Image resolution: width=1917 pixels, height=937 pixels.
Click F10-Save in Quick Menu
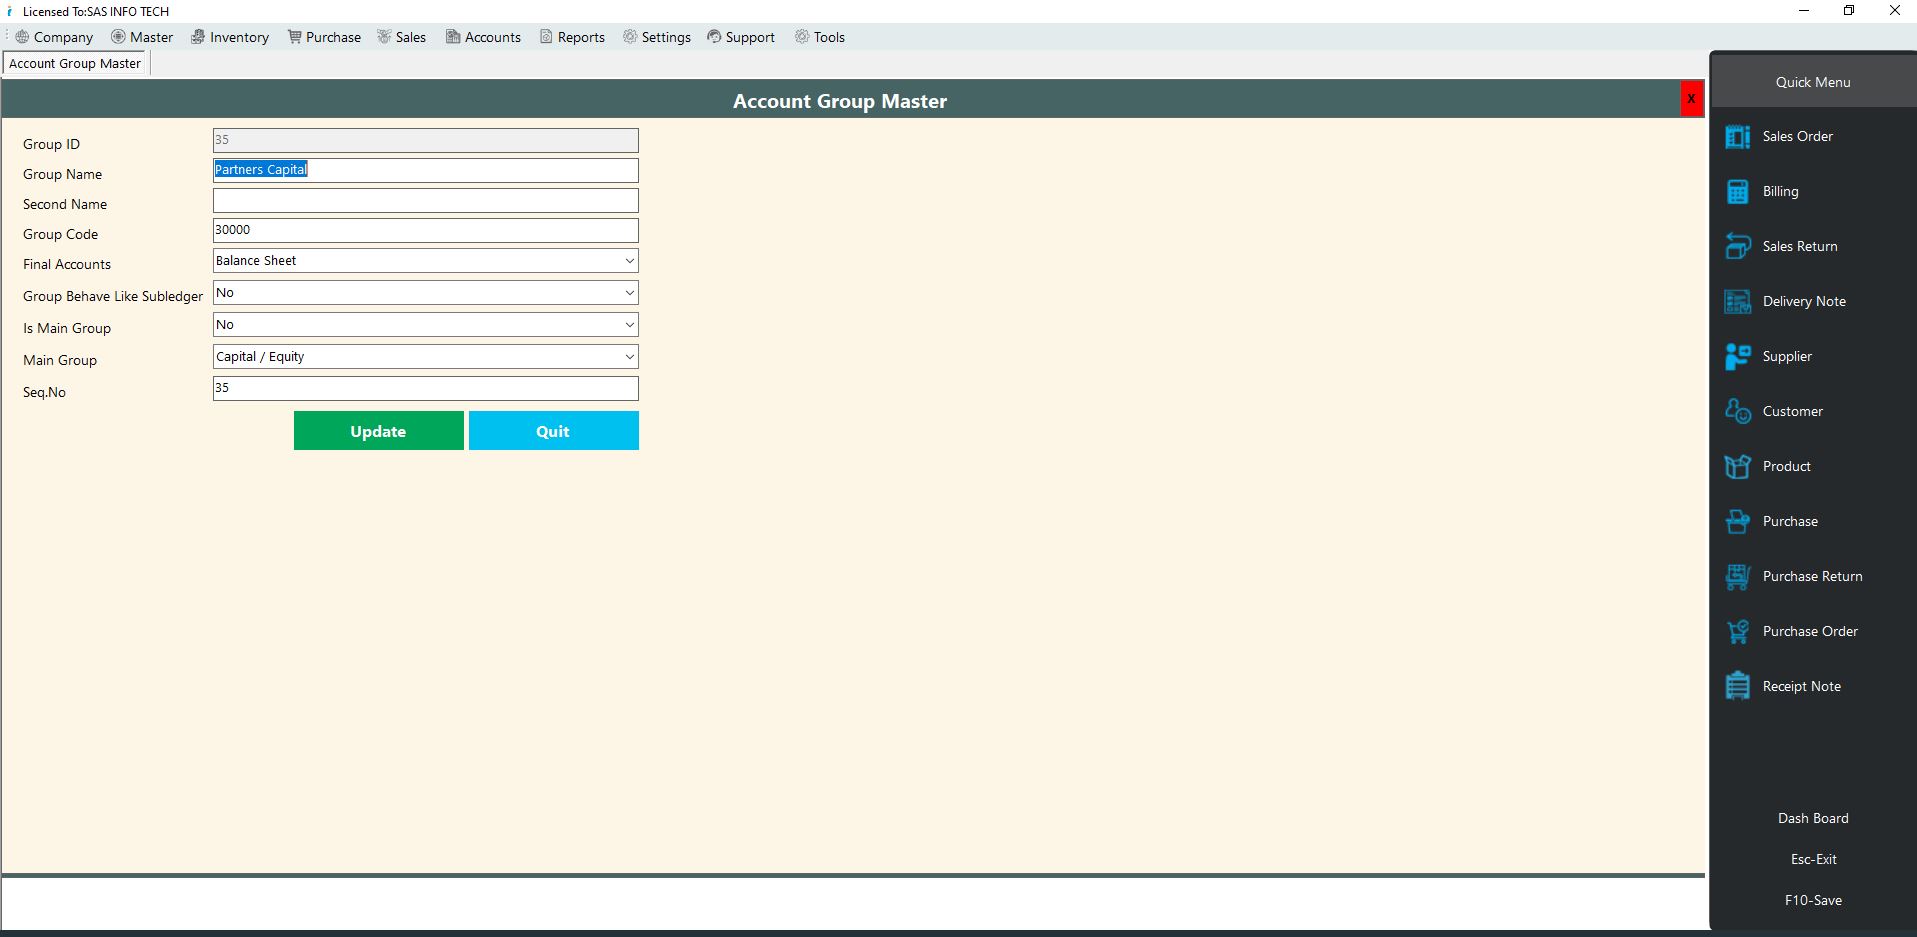(1813, 900)
